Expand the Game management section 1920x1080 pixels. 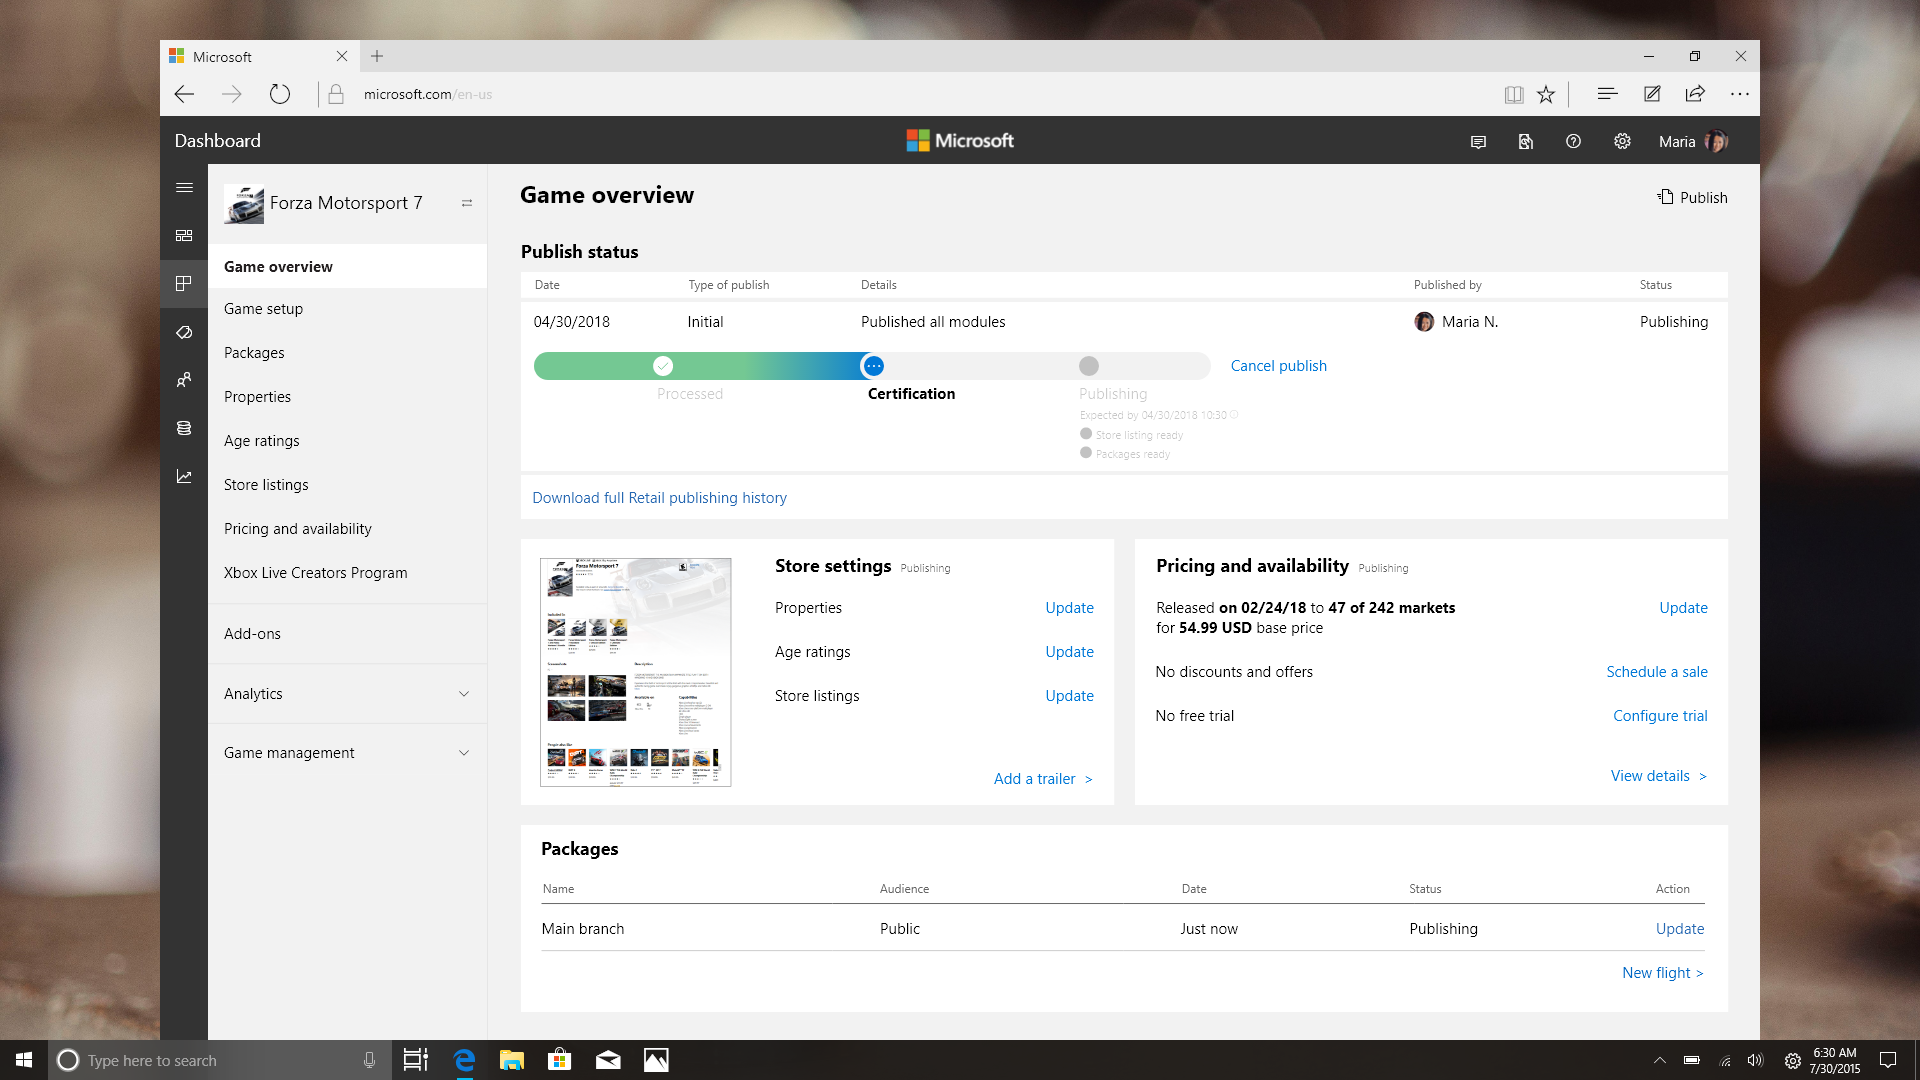(x=464, y=753)
